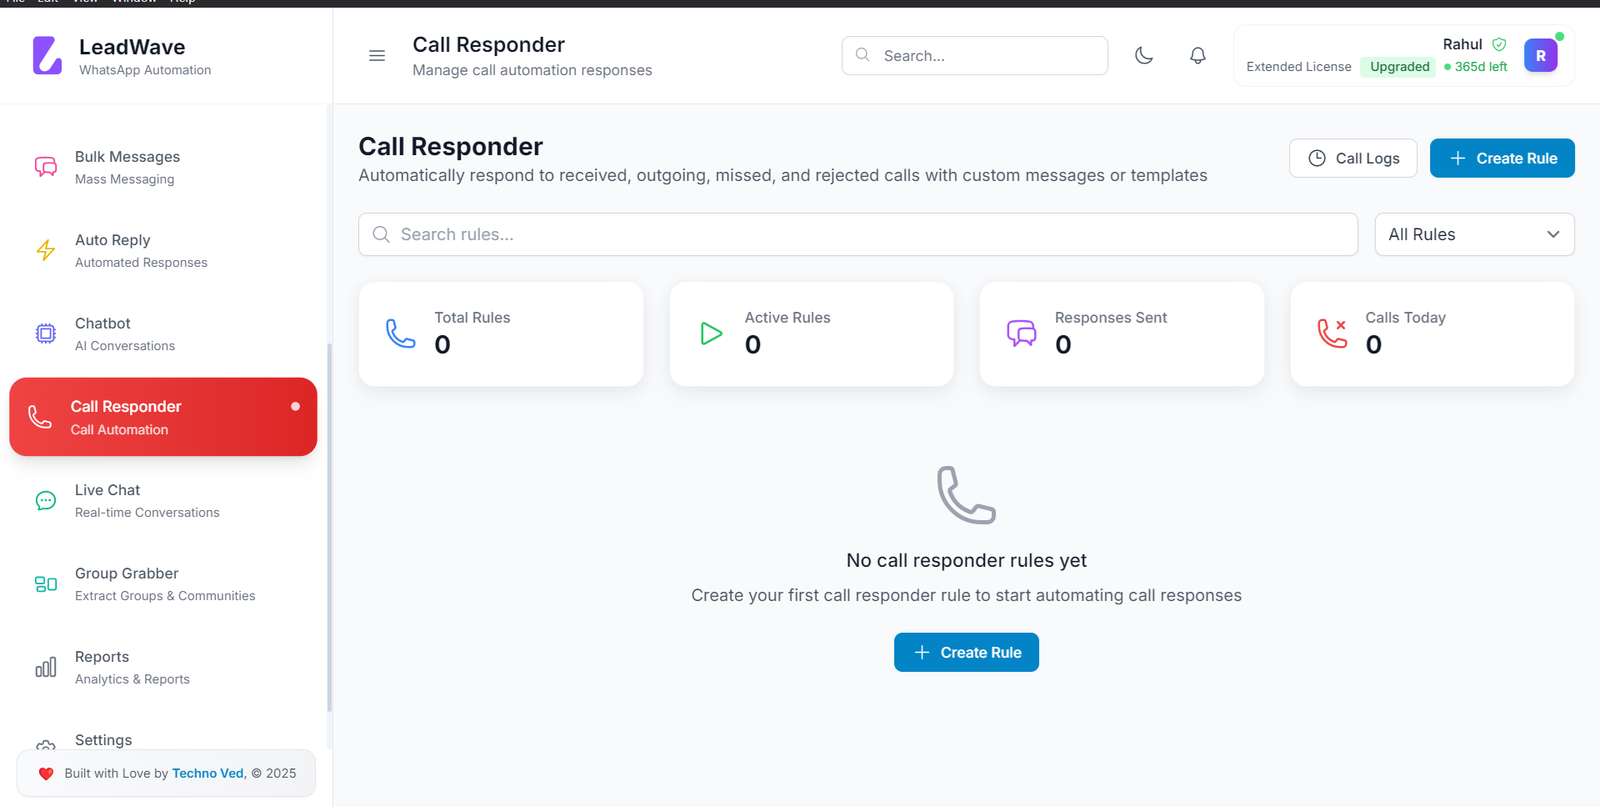The image size is (1600, 807).
Task: Expand the All Rules filter dropdown
Action: (x=1474, y=234)
